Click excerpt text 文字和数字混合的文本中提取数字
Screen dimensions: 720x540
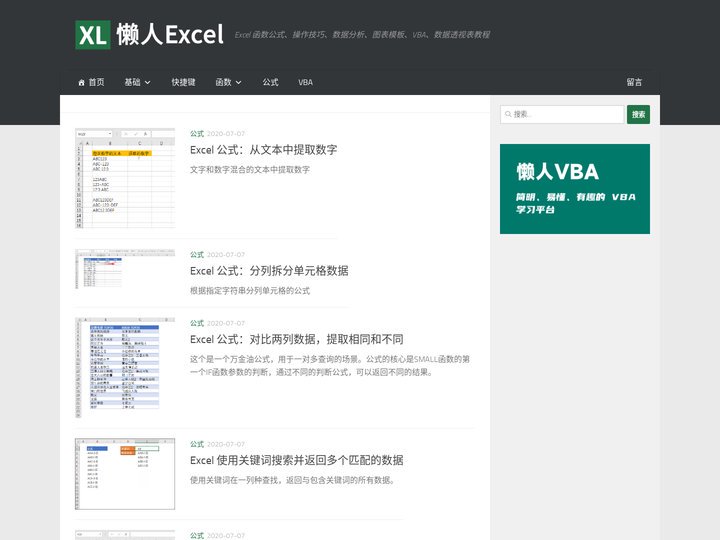click(x=250, y=169)
